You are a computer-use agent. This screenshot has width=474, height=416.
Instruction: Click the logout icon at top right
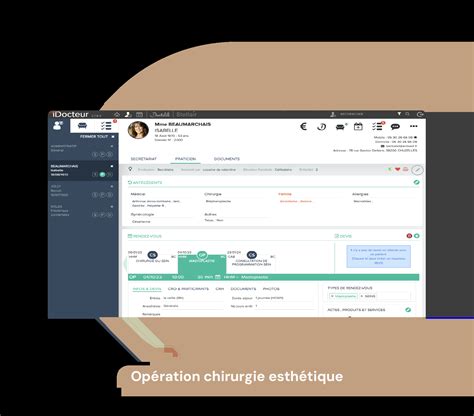click(x=420, y=114)
